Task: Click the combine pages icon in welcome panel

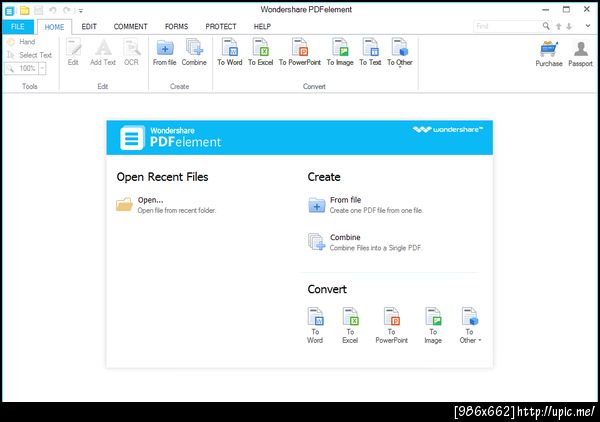Action: coord(316,242)
